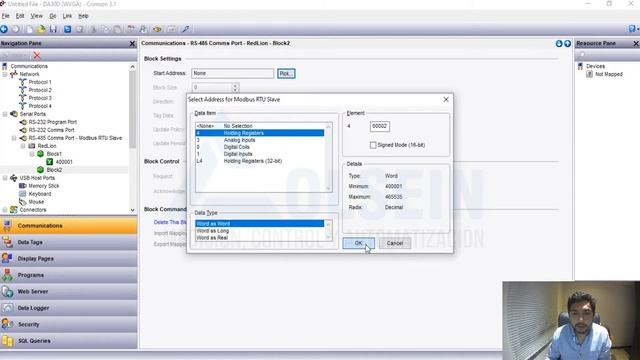Close the Navigation Pane with its X

[x=132, y=43]
